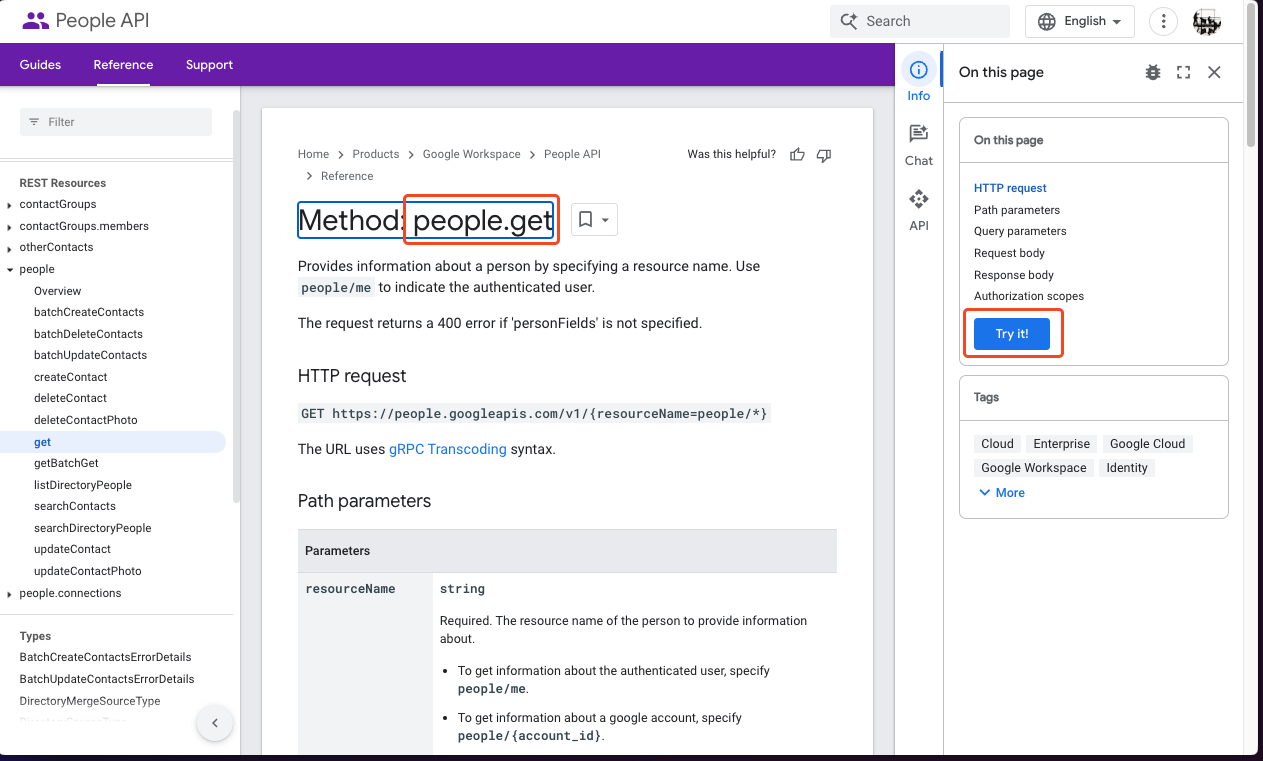Open the overflow menu icon

tap(1163, 20)
